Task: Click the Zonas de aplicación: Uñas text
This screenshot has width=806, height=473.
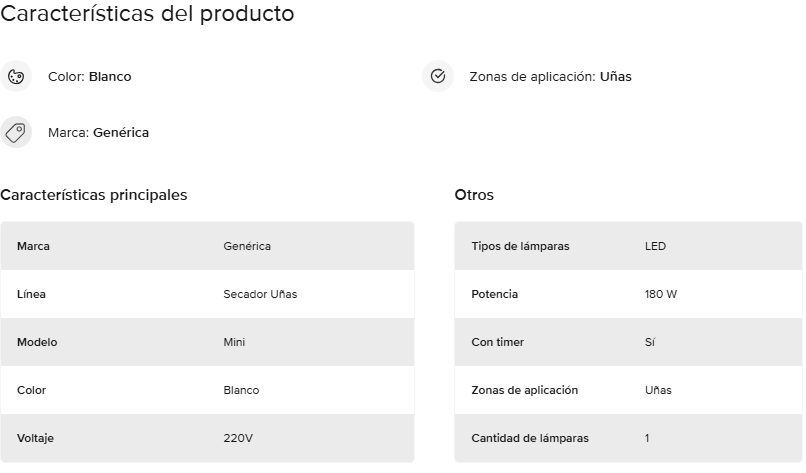Action: [x=551, y=77]
